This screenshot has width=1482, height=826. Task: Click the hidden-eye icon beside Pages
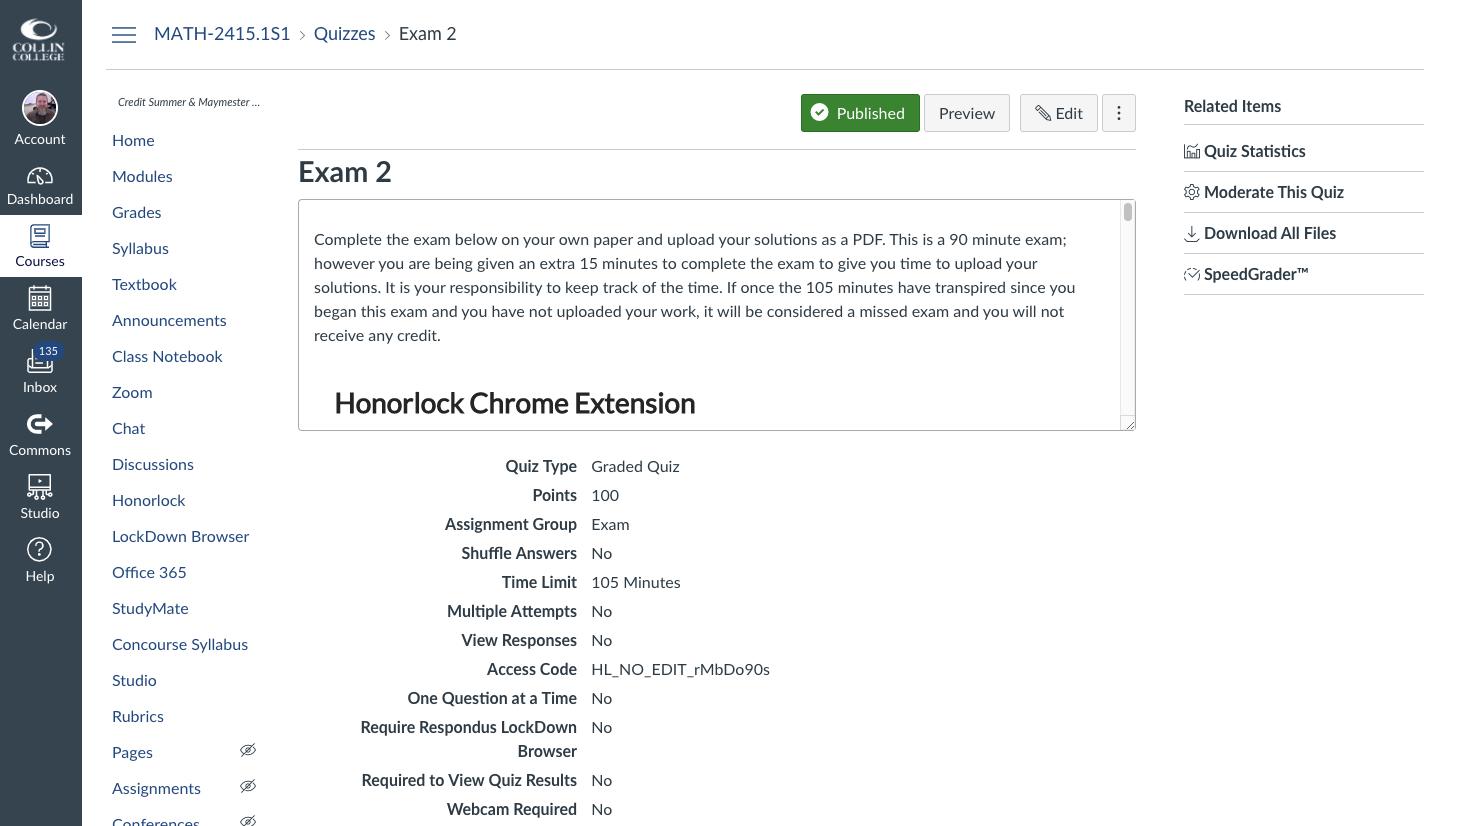click(248, 750)
